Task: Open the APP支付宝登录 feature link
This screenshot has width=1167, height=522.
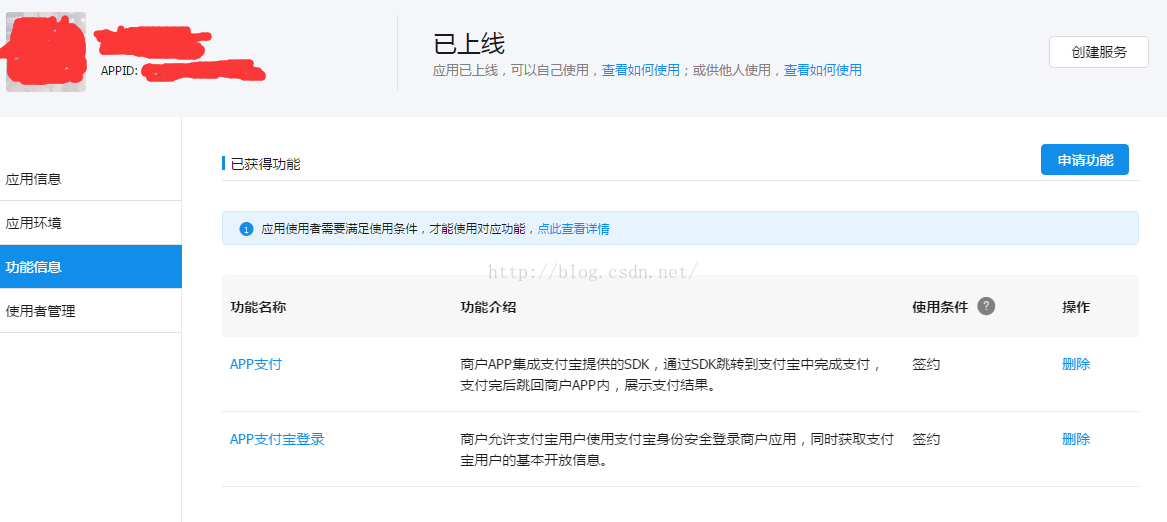Action: click(277, 439)
